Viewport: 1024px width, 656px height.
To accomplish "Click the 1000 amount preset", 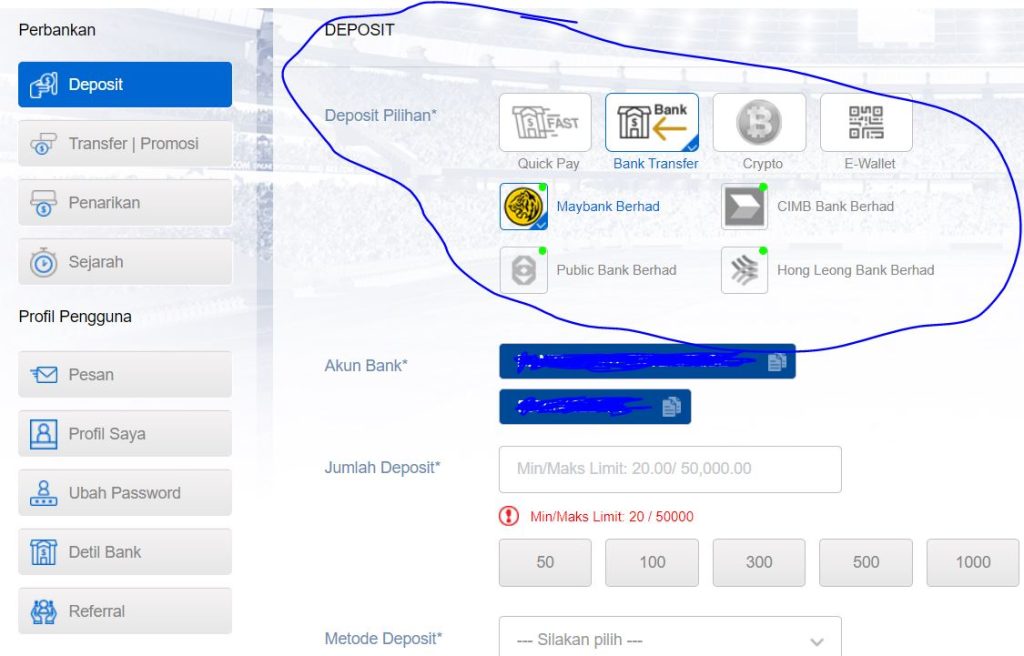I will click(x=972, y=562).
